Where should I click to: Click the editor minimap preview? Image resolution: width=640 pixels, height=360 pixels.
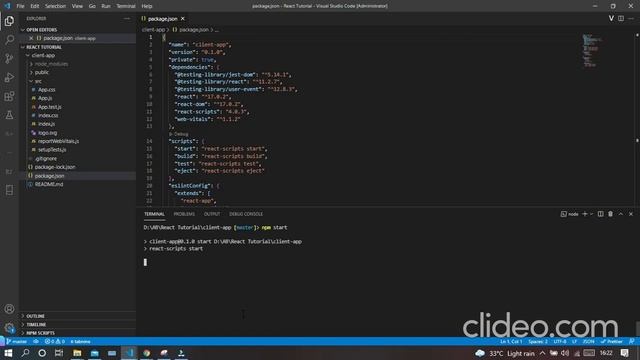[592, 51]
